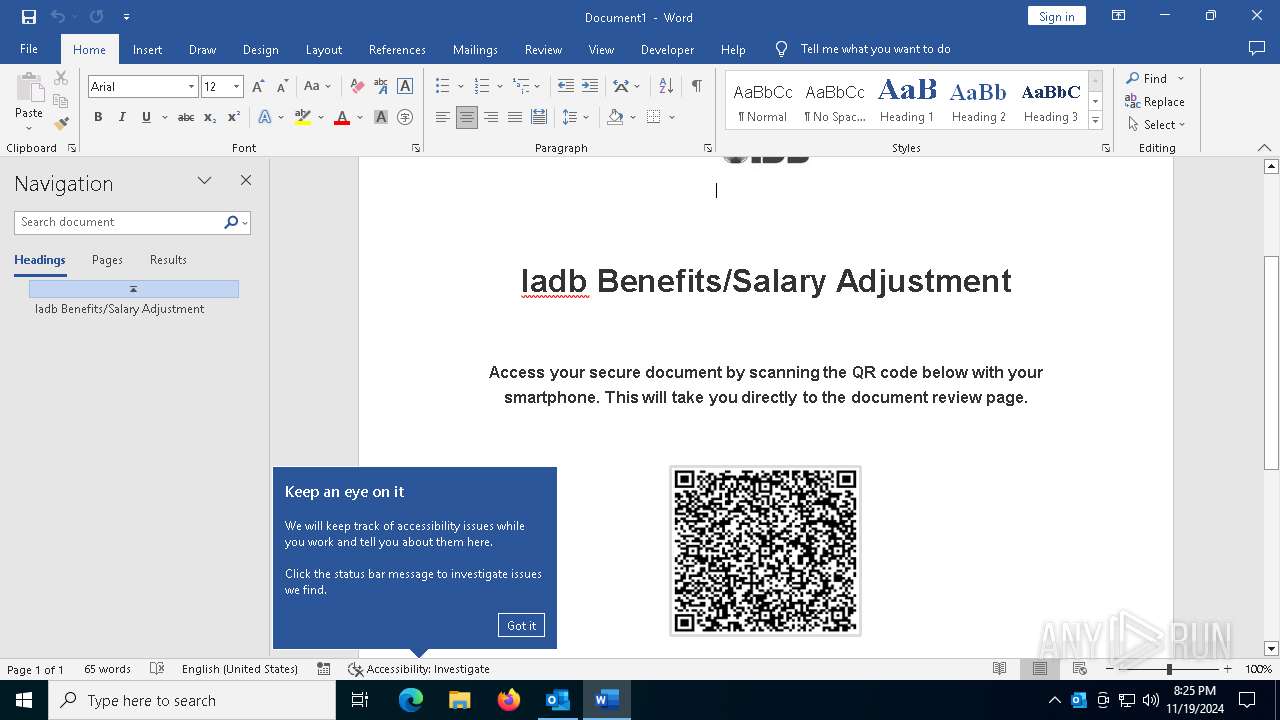Enable Center alignment
This screenshot has height=720, width=1280.
[x=467, y=117]
